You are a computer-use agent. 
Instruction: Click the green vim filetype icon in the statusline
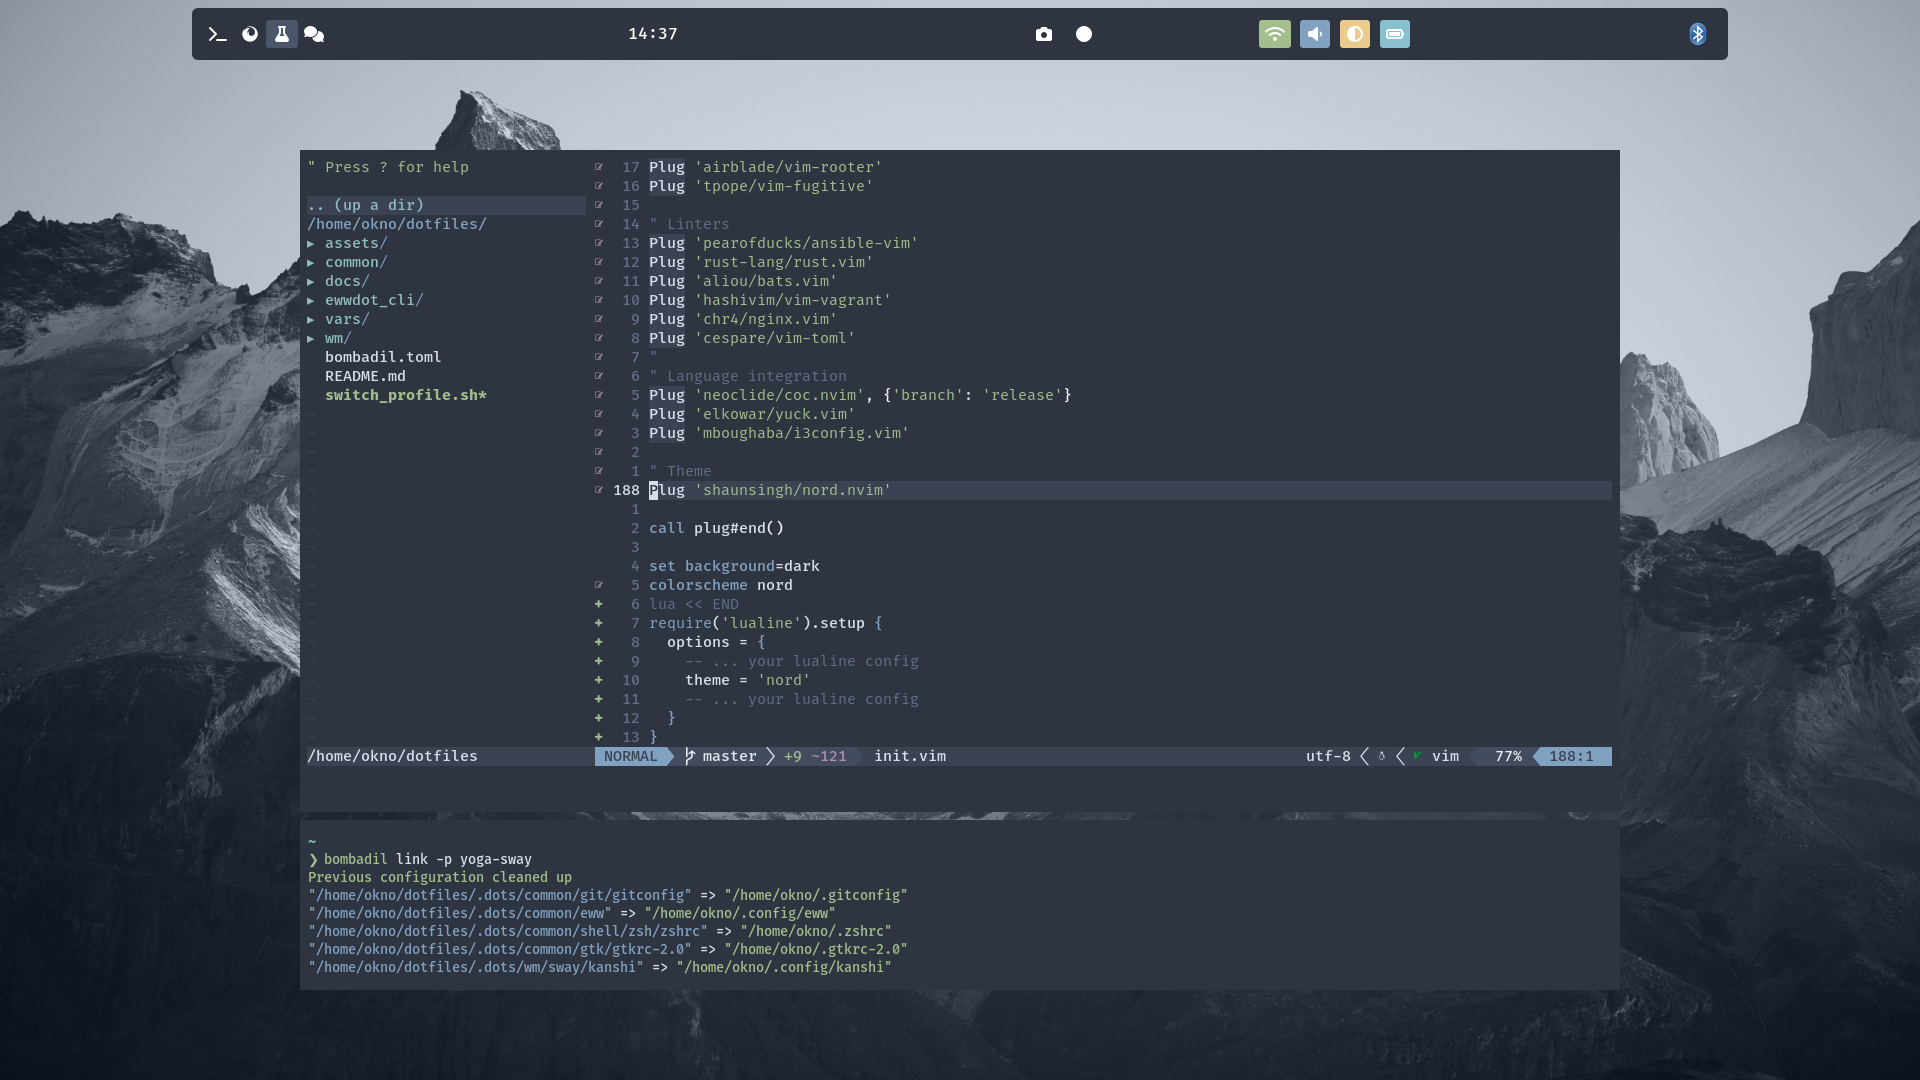pos(1417,756)
